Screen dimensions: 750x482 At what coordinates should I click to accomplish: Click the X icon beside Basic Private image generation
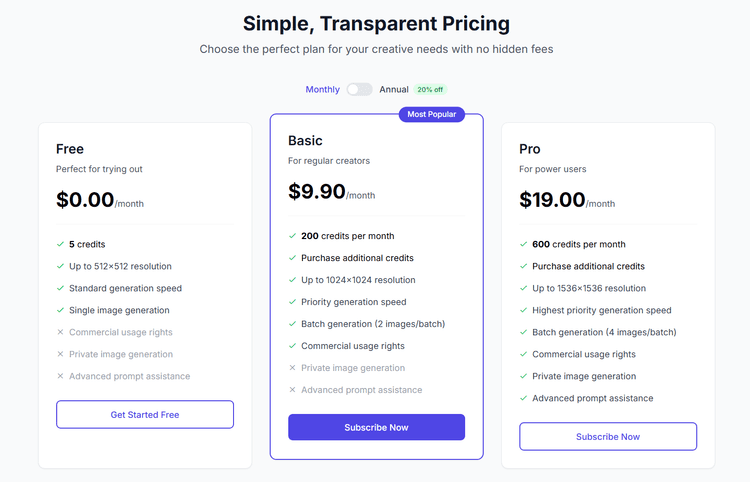point(292,368)
